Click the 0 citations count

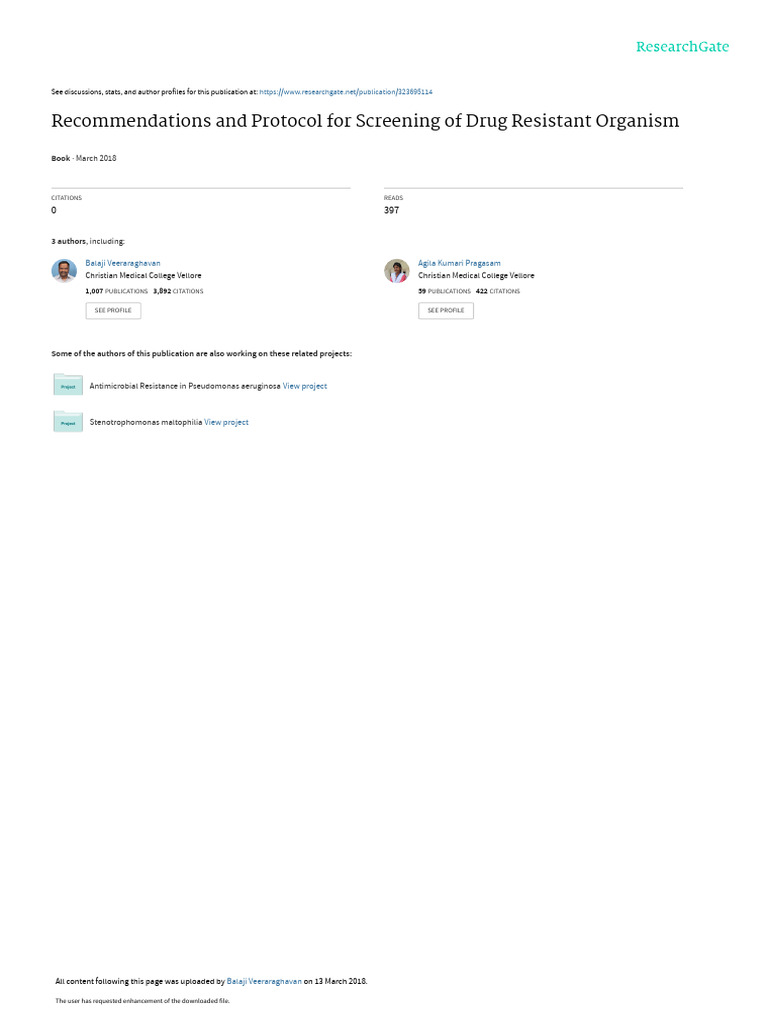click(x=54, y=210)
